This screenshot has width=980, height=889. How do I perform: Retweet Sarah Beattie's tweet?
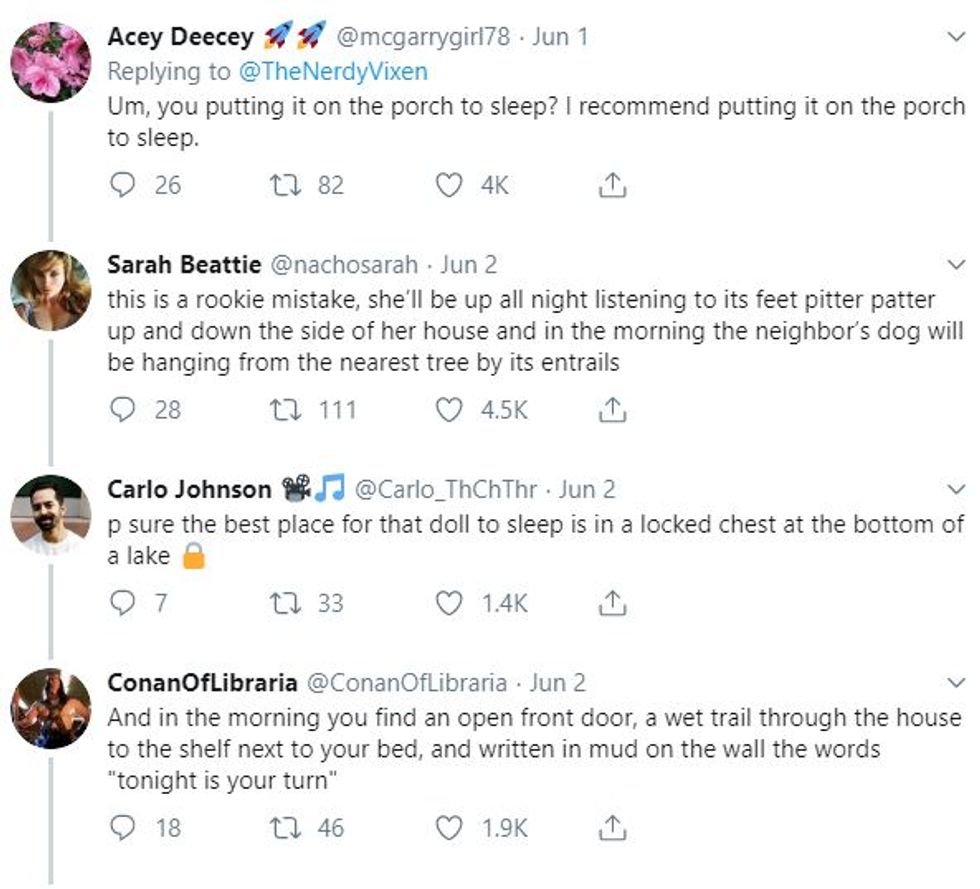coord(283,410)
